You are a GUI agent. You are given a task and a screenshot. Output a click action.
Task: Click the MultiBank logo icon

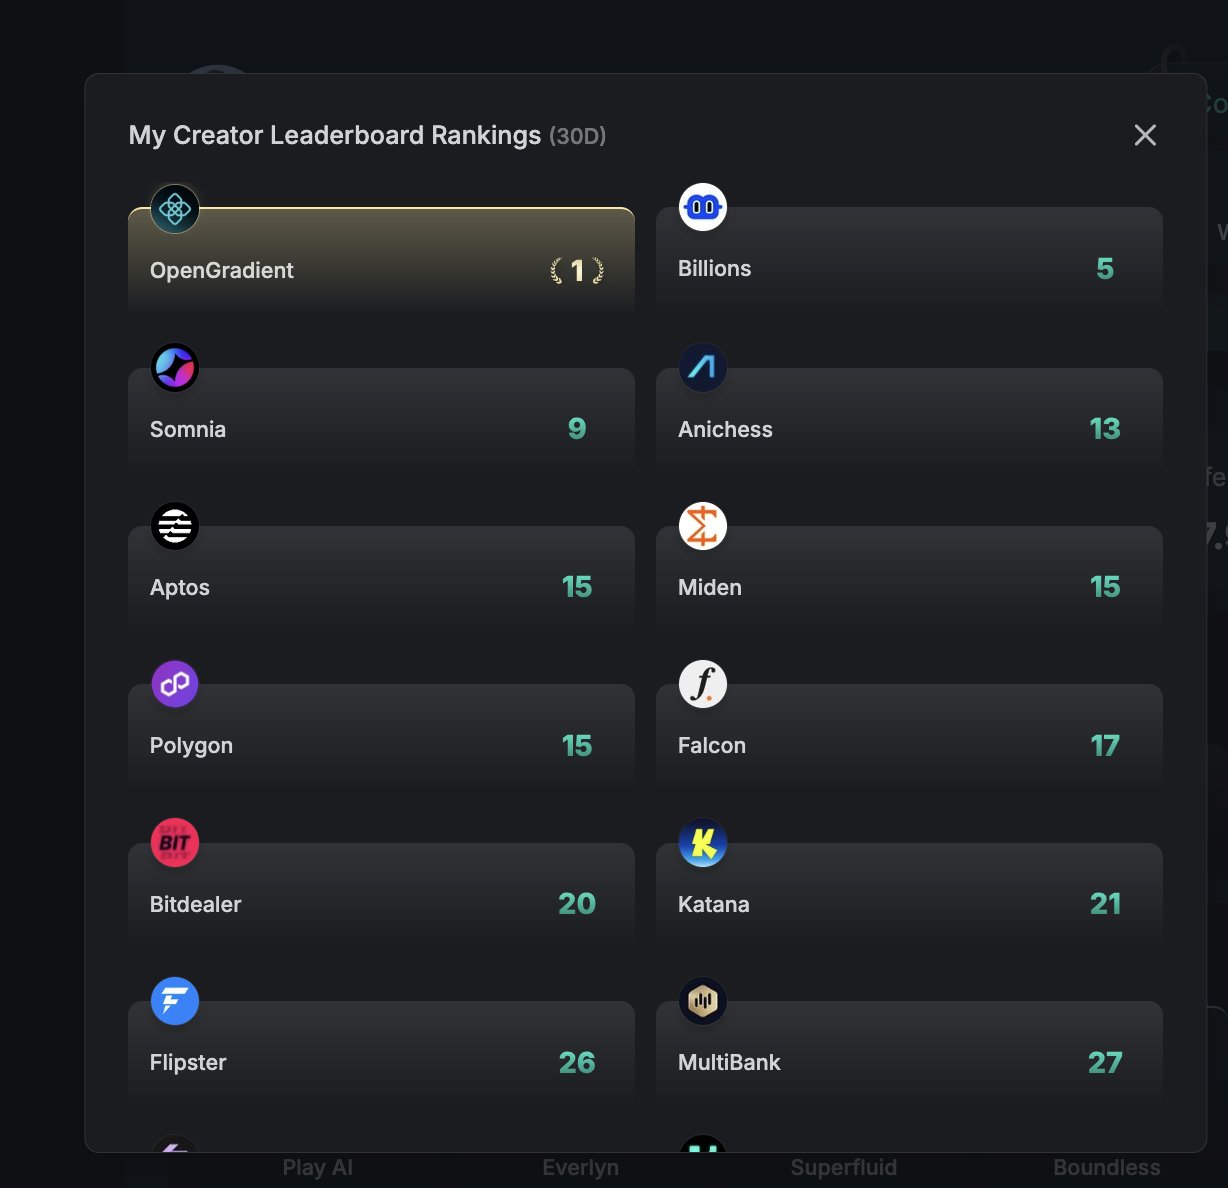pyautogui.click(x=703, y=1001)
